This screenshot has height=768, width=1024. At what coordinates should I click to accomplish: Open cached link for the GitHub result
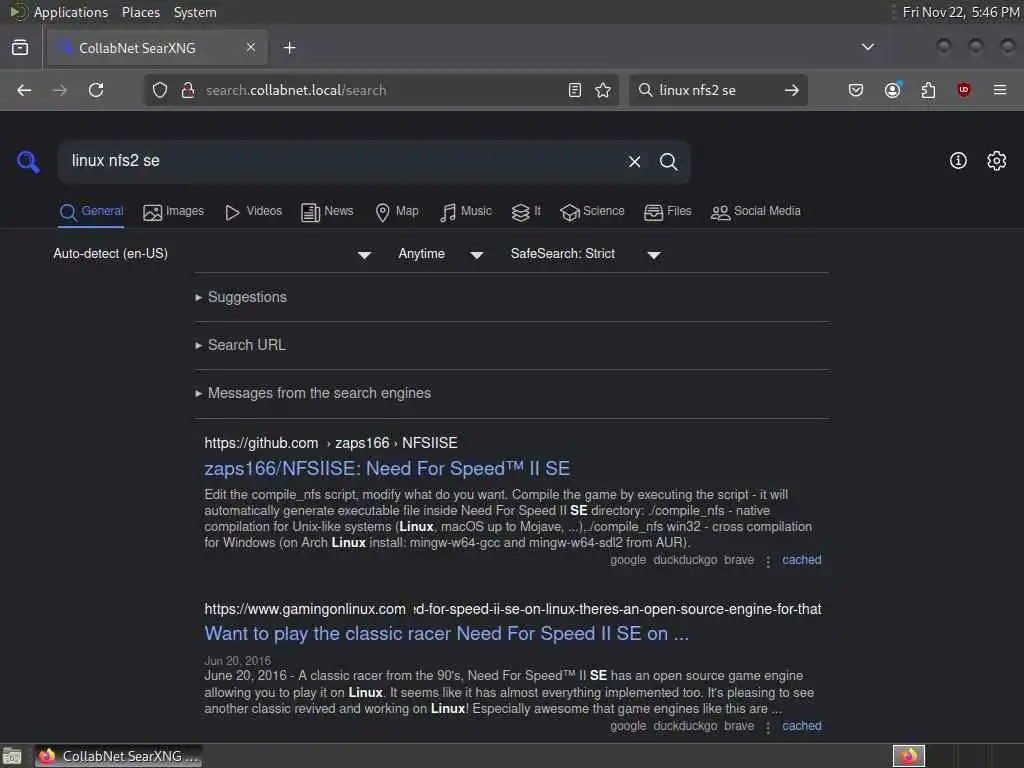point(801,560)
